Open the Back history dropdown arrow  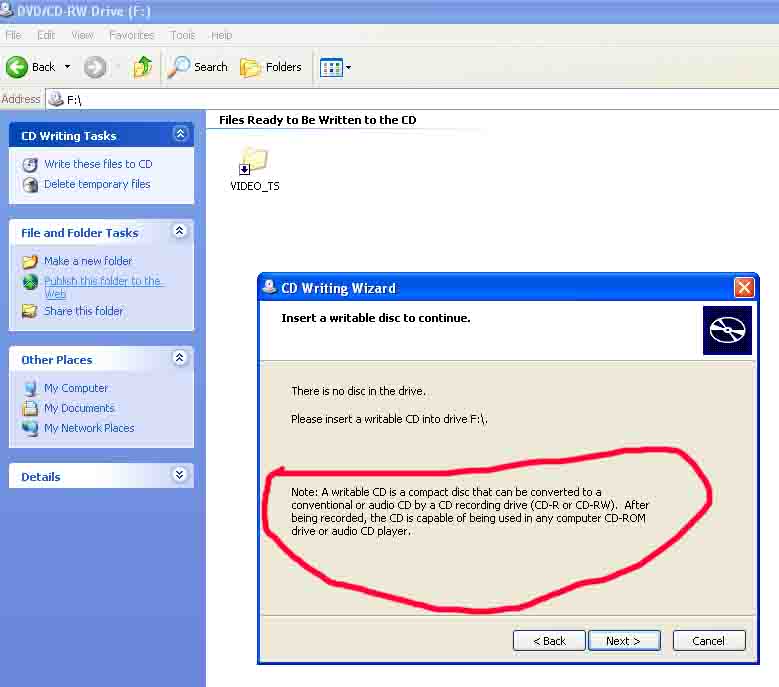pyautogui.click(x=68, y=67)
